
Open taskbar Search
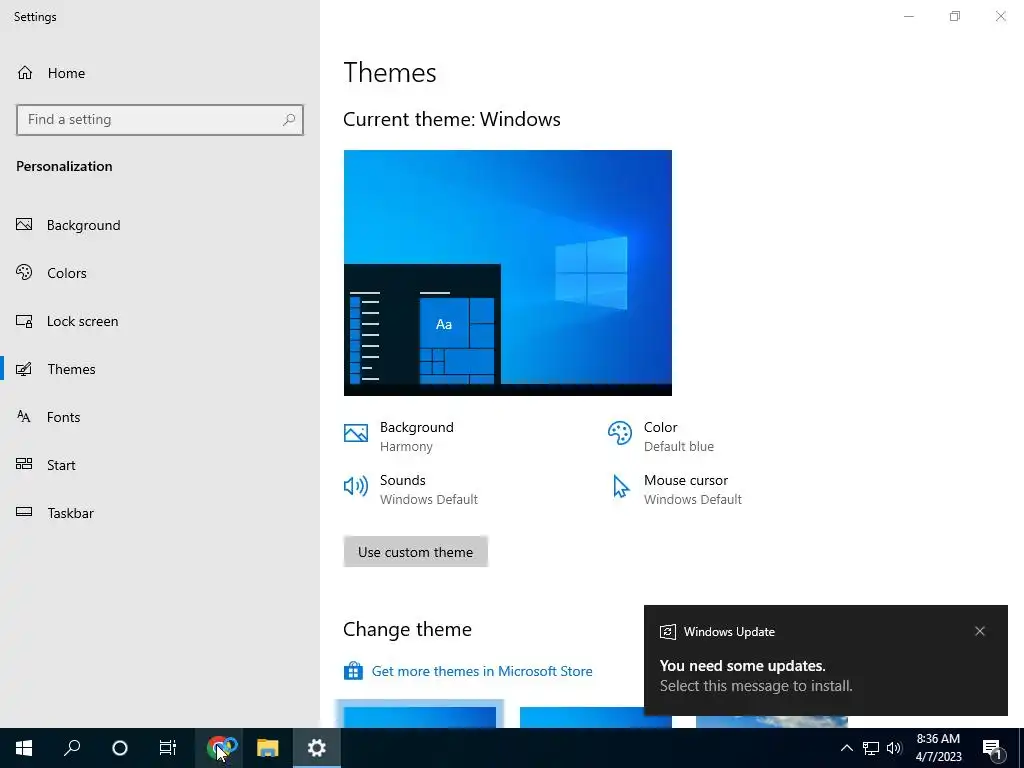pyautogui.click(x=72, y=748)
